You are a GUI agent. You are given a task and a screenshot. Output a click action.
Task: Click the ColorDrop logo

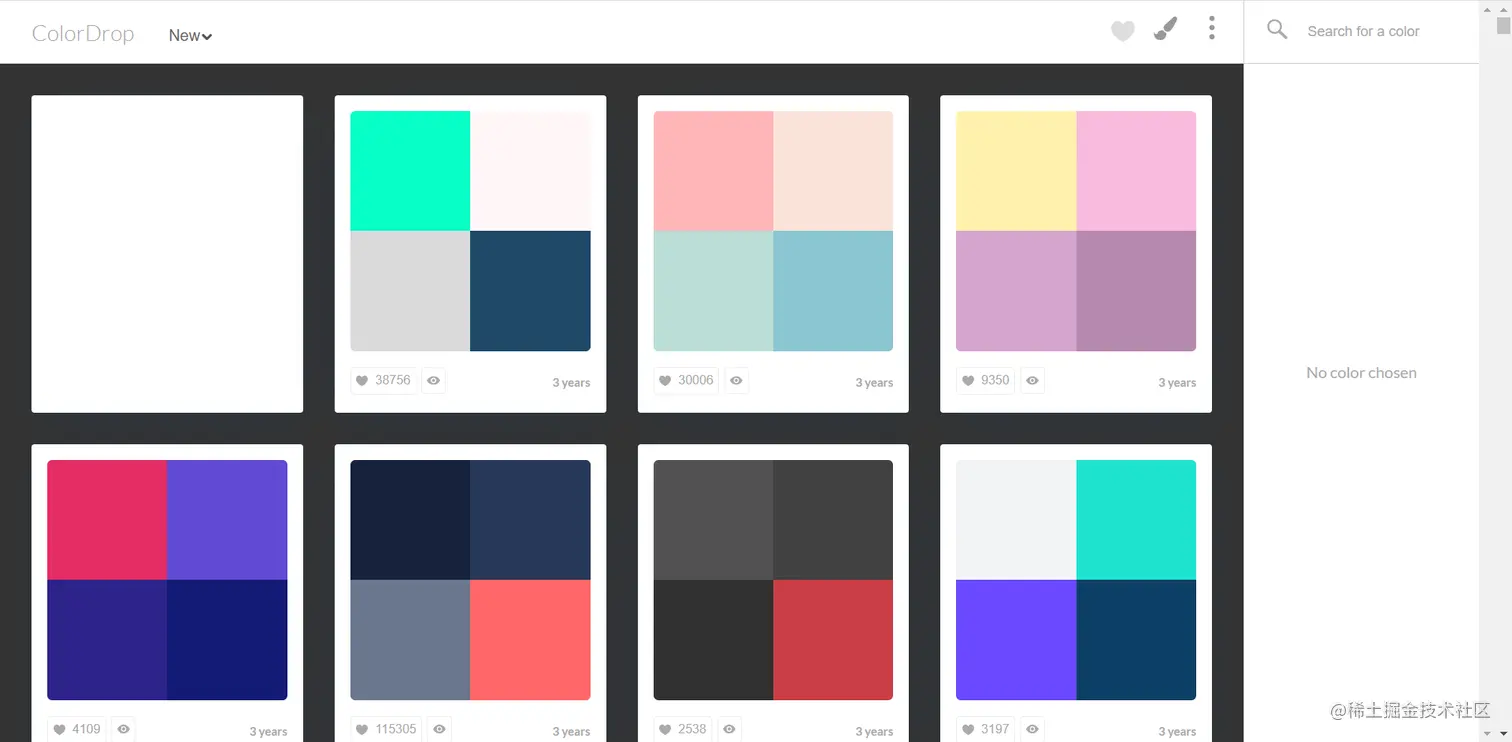(x=83, y=33)
